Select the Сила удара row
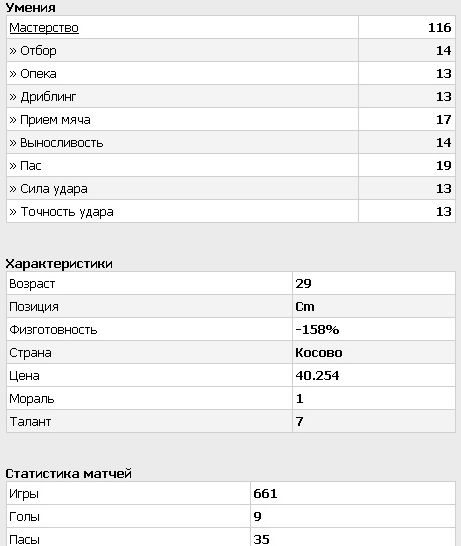 point(231,188)
